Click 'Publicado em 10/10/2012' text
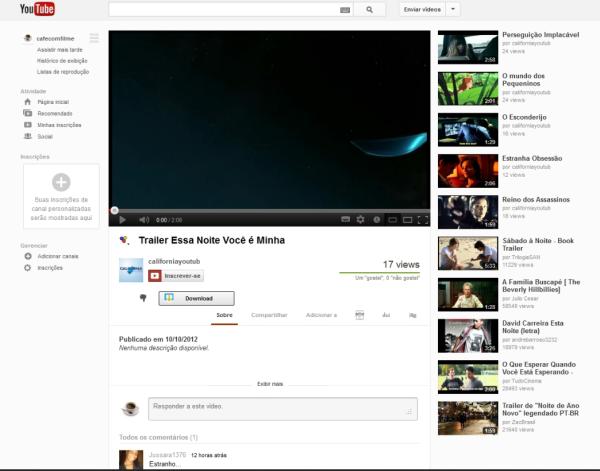 coord(158,339)
